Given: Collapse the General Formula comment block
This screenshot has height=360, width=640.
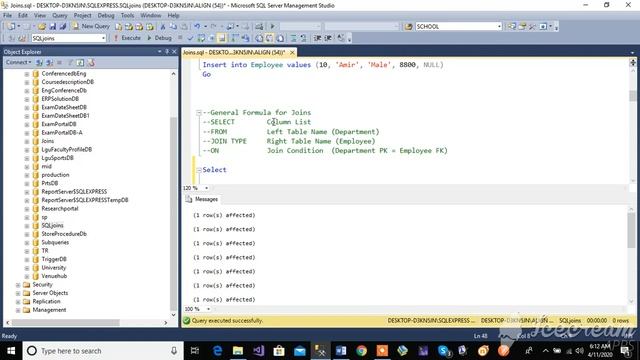Looking at the screenshot, I should 199,113.
